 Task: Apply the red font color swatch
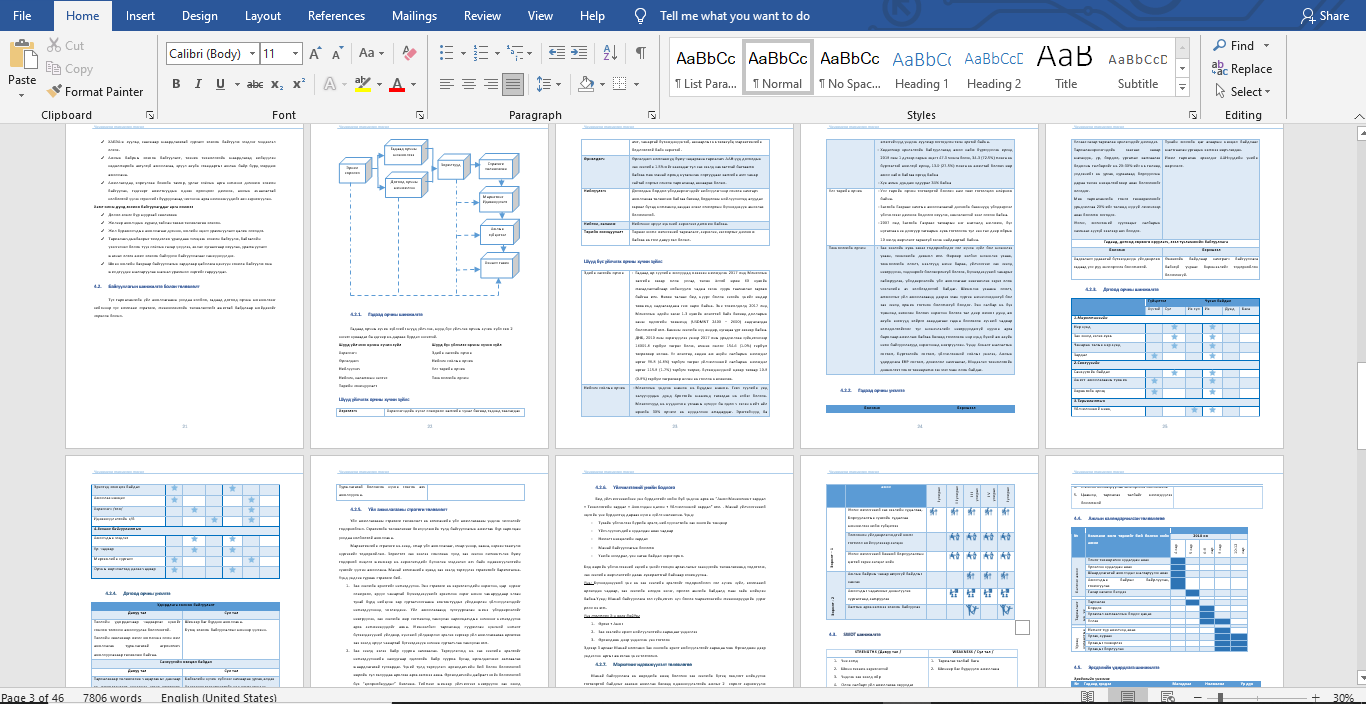pyautogui.click(x=397, y=84)
